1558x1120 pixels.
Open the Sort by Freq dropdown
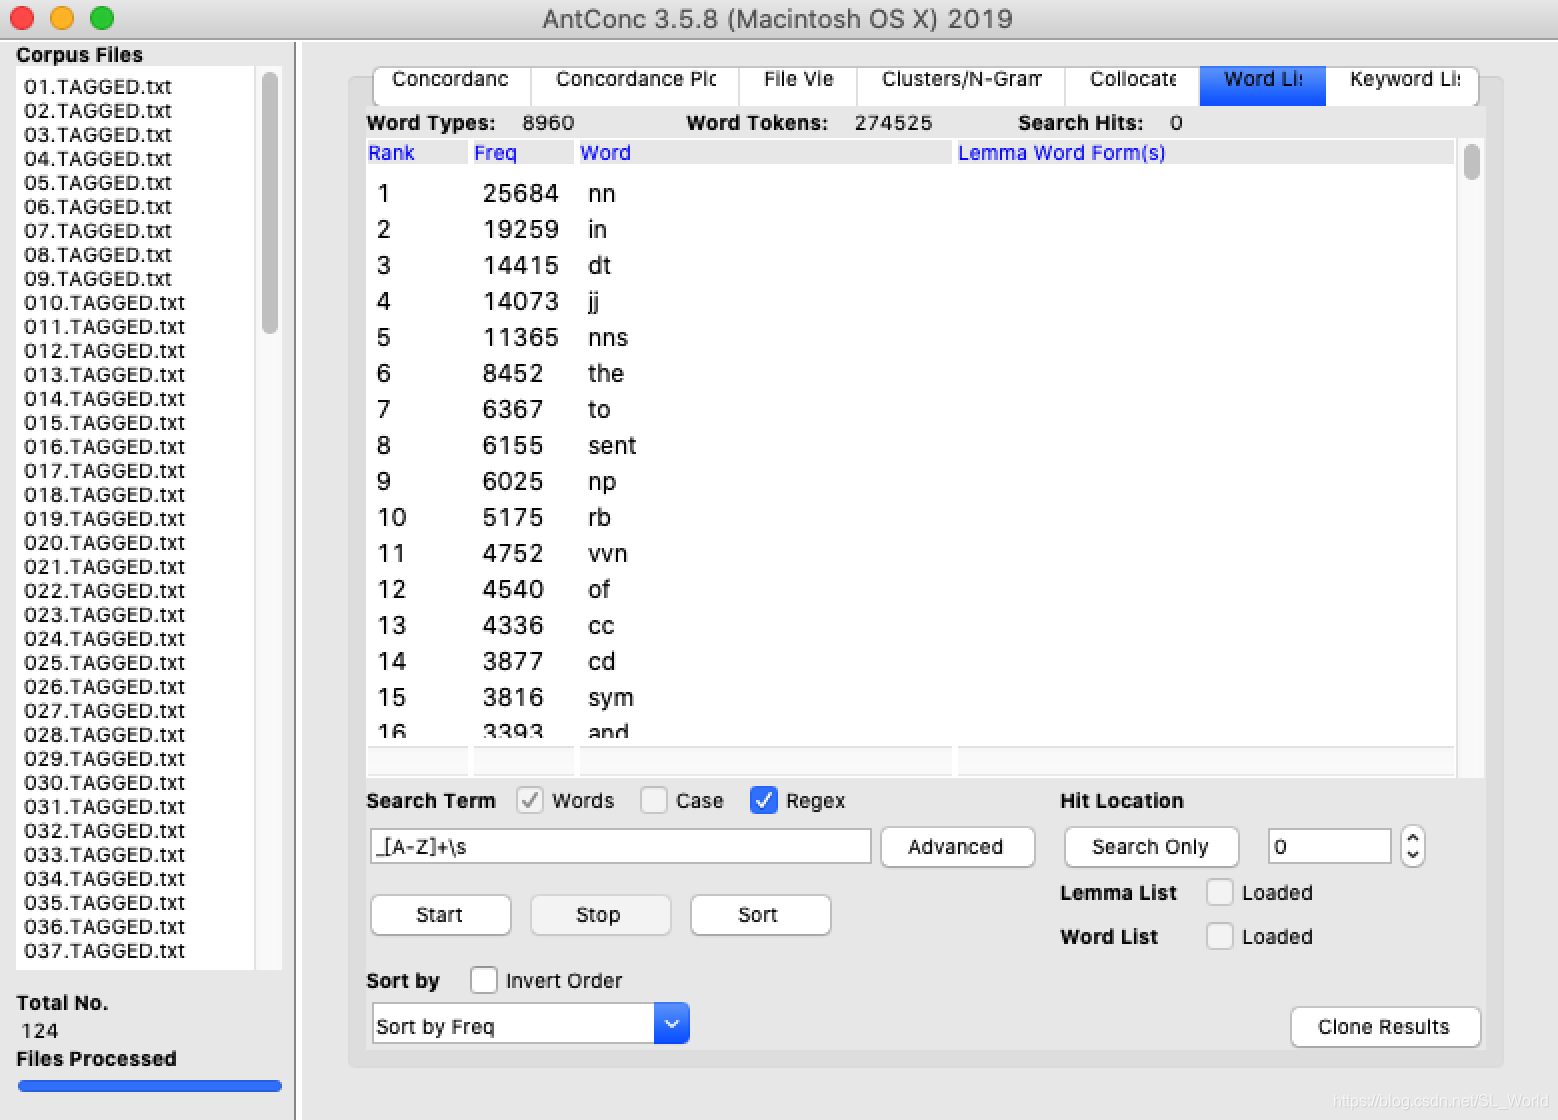pos(531,1024)
